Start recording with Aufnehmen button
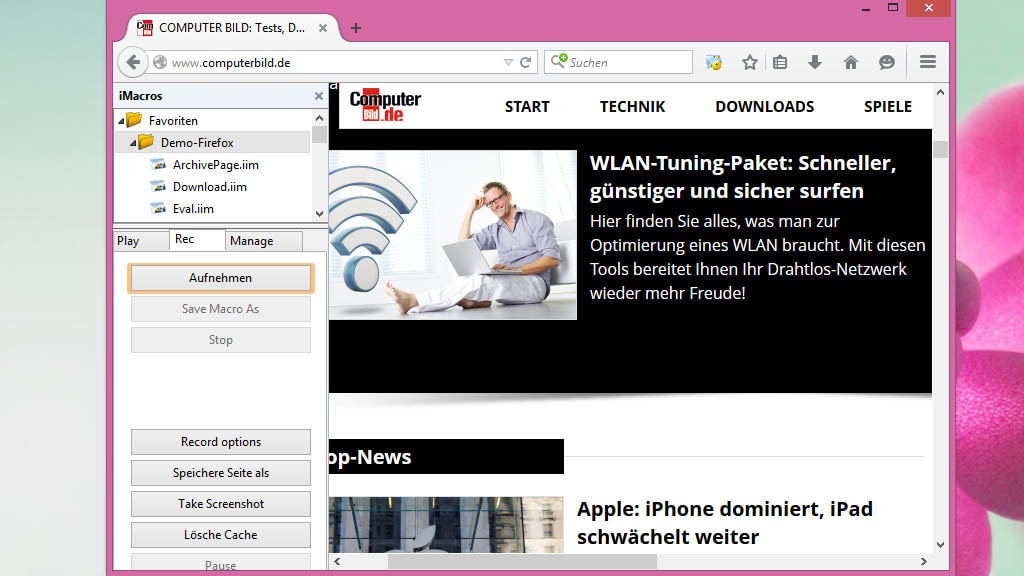 click(221, 278)
